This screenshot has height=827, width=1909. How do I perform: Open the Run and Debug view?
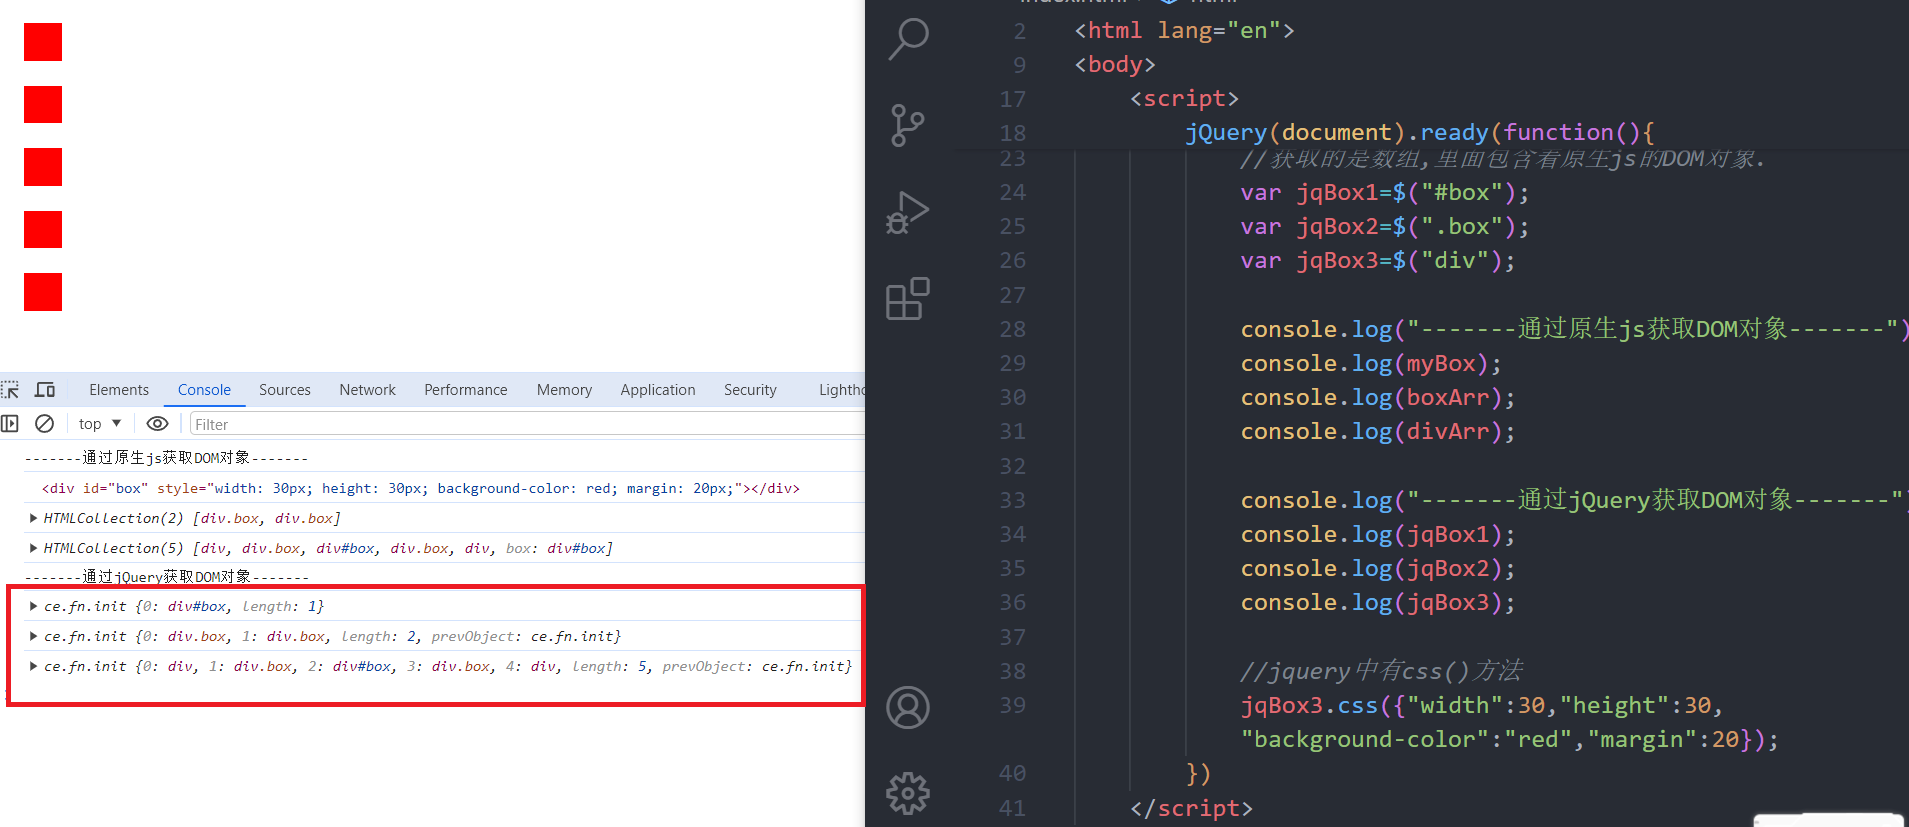click(908, 213)
